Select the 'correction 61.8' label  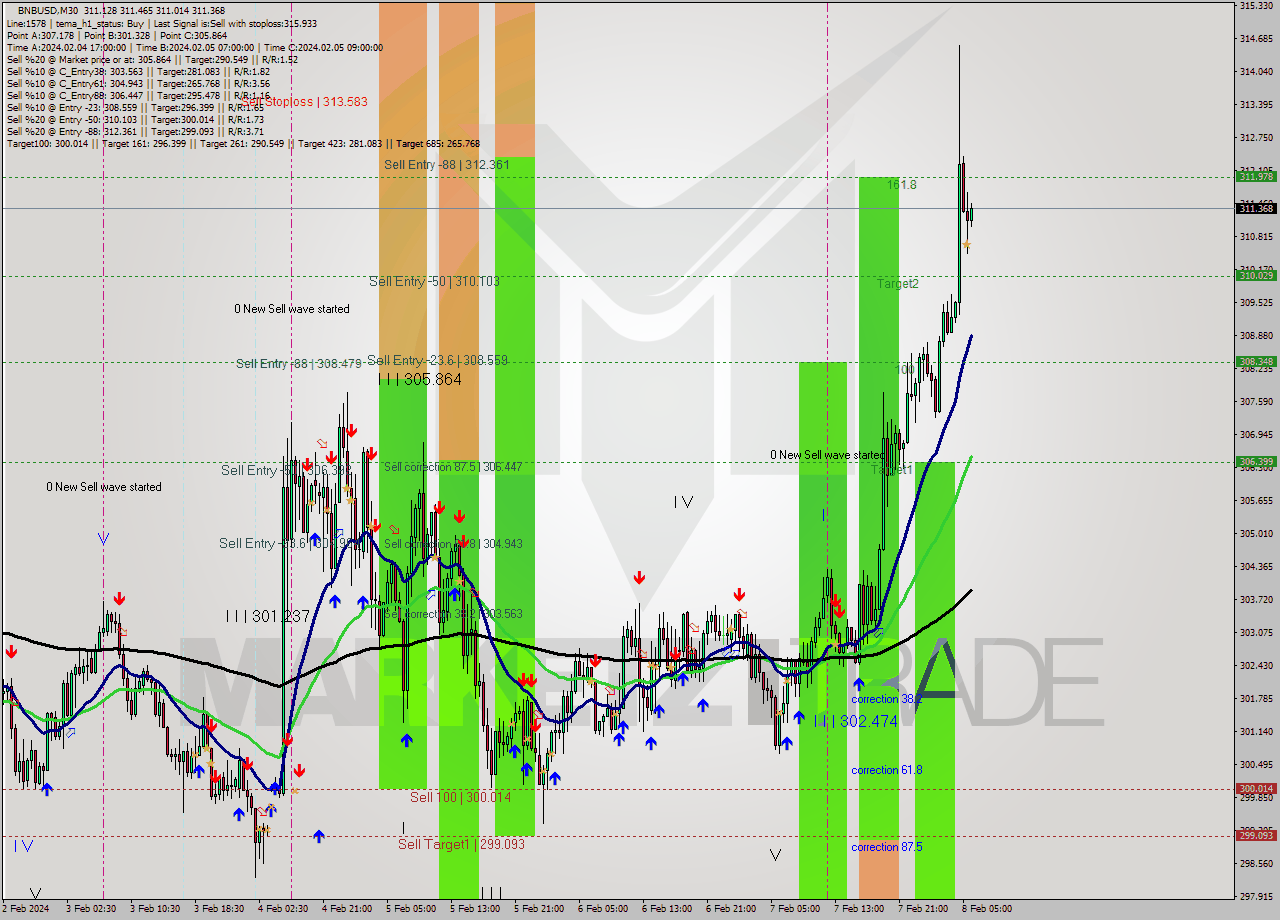tap(886, 770)
